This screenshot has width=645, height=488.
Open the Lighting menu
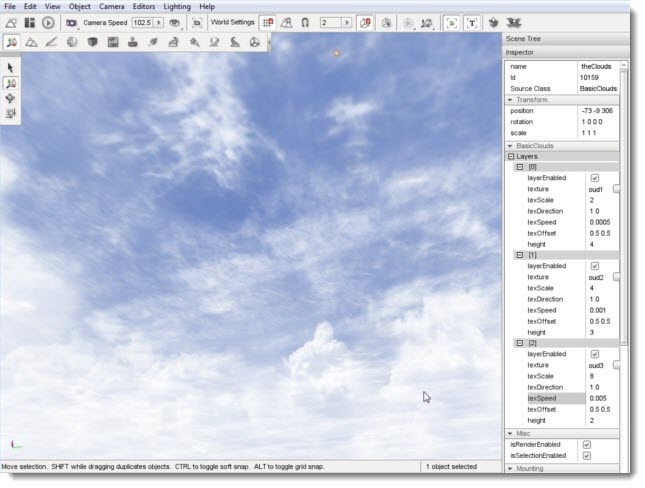coord(177,6)
